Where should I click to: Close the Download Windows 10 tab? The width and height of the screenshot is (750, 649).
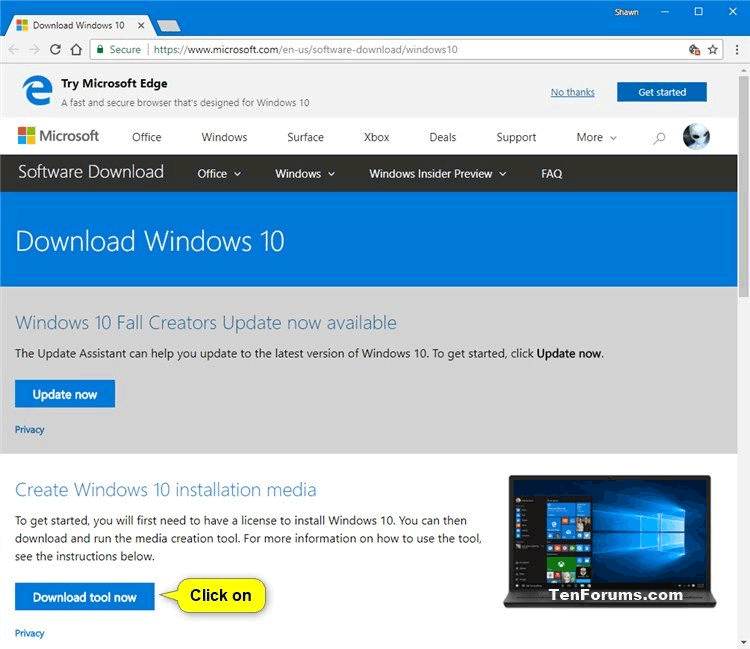click(x=141, y=25)
